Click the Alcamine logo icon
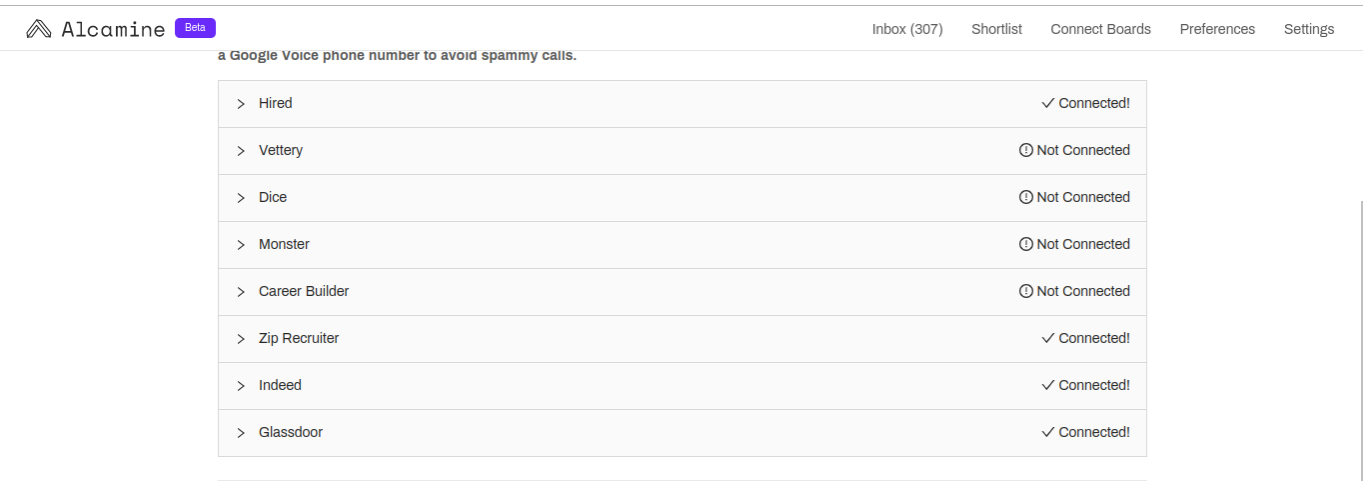1363x481 pixels. click(x=39, y=29)
